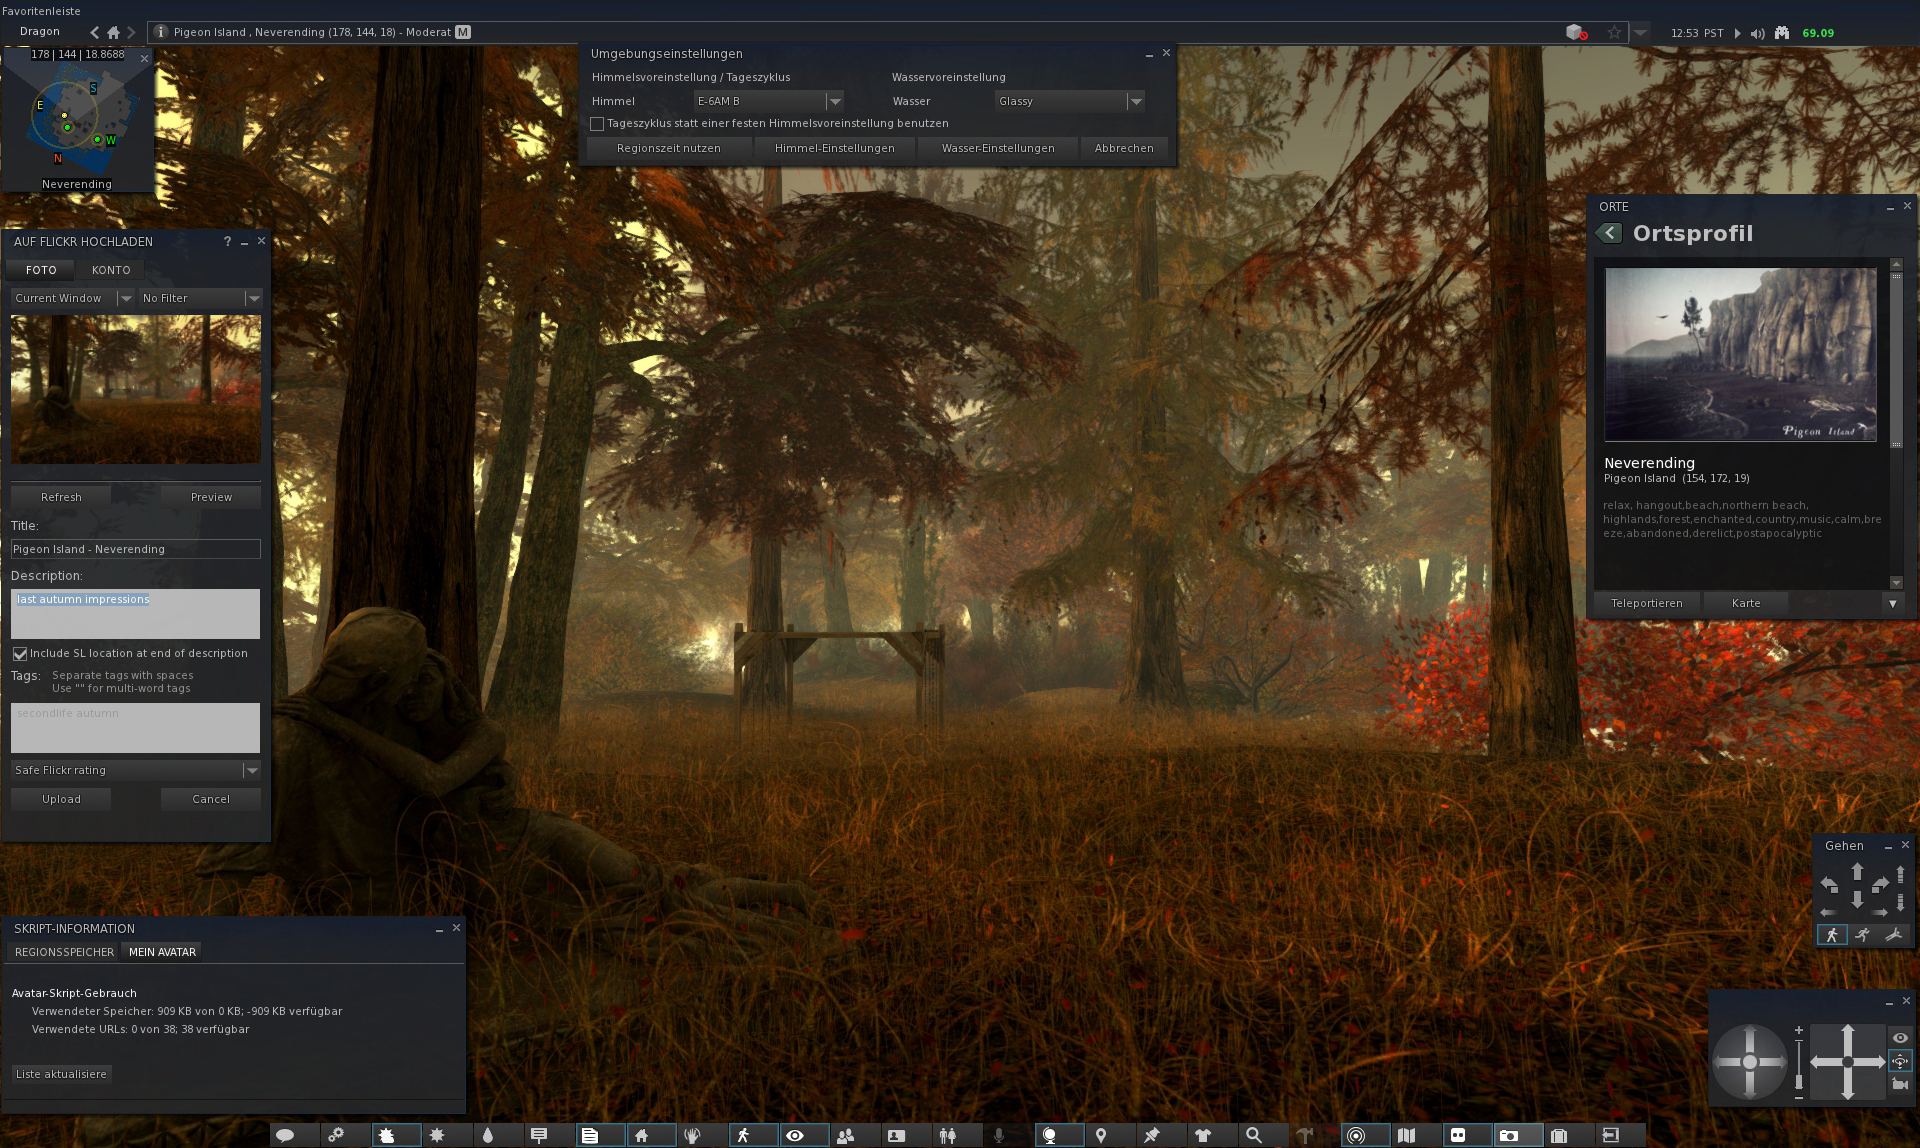Image resolution: width=1920 pixels, height=1148 pixels.
Task: Open the REGIONSSPEICHER tab in Skript-Information
Action: point(63,951)
